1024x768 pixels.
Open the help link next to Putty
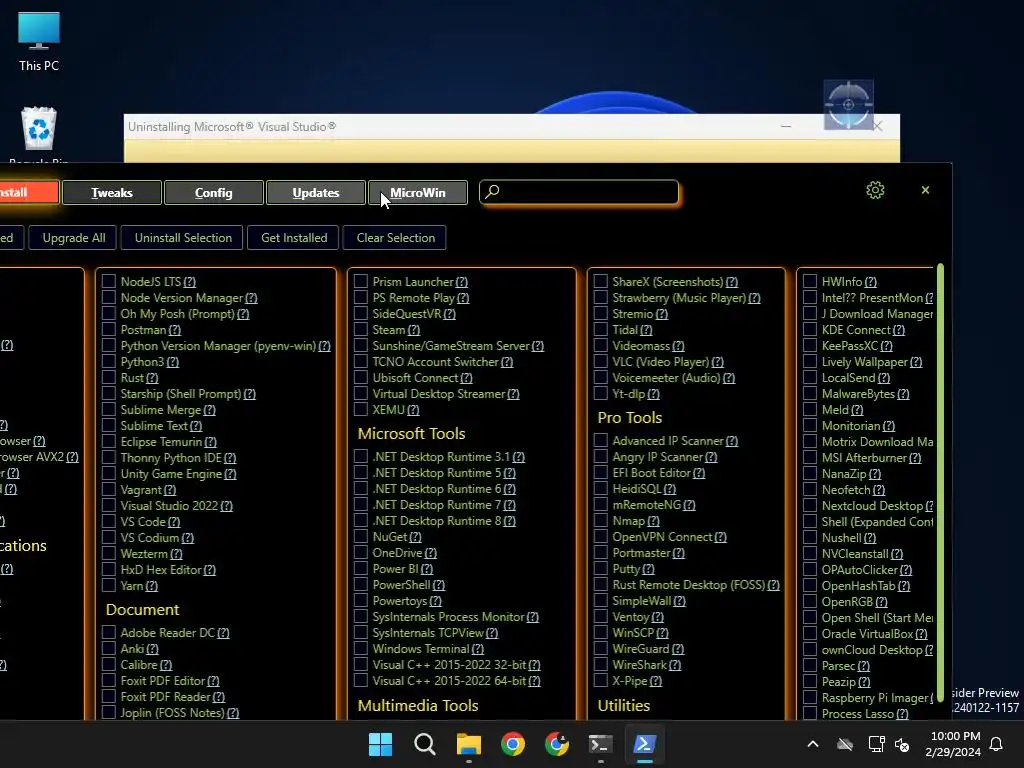(x=648, y=569)
